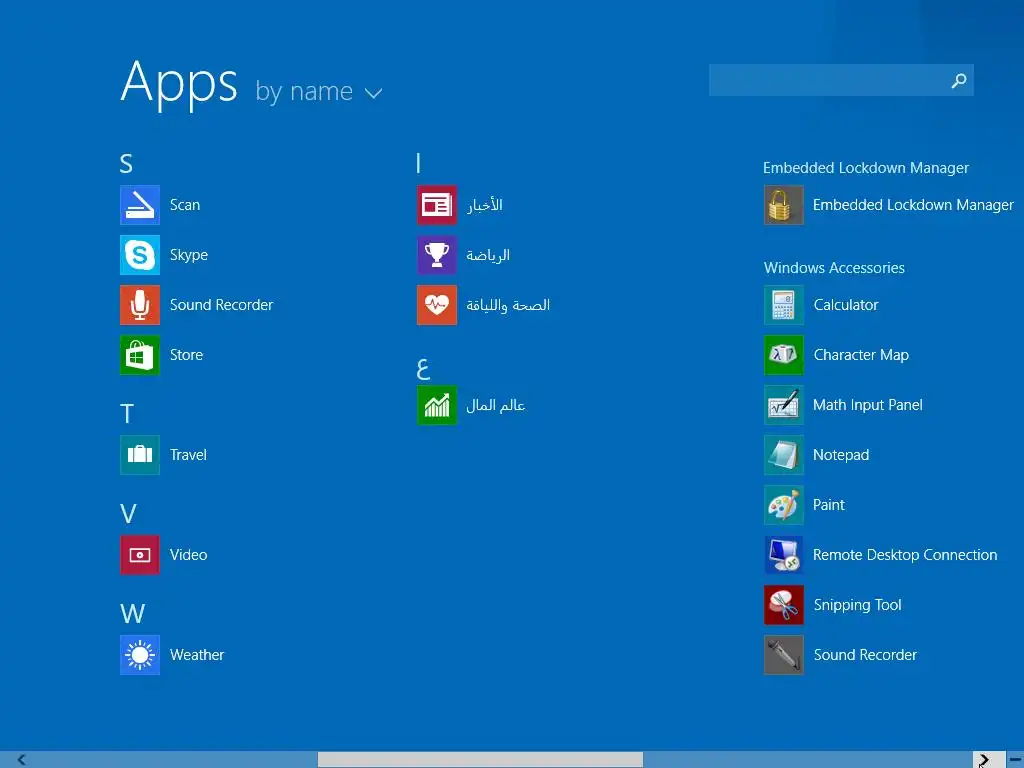Click the 'Remote Desktop Connection' label
Screen dimensions: 1024x768
(x=905, y=555)
